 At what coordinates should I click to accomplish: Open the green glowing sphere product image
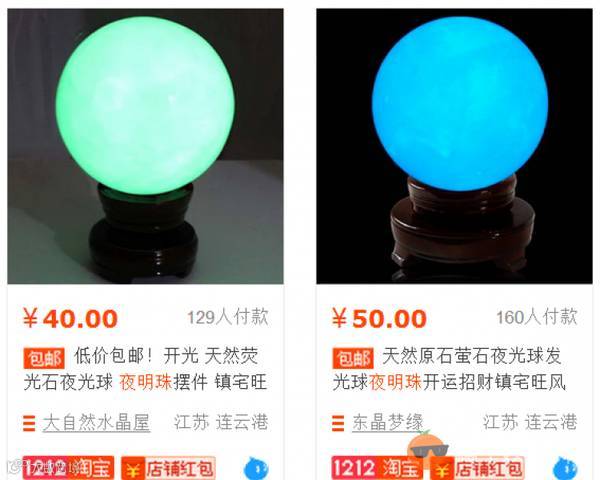(x=145, y=146)
